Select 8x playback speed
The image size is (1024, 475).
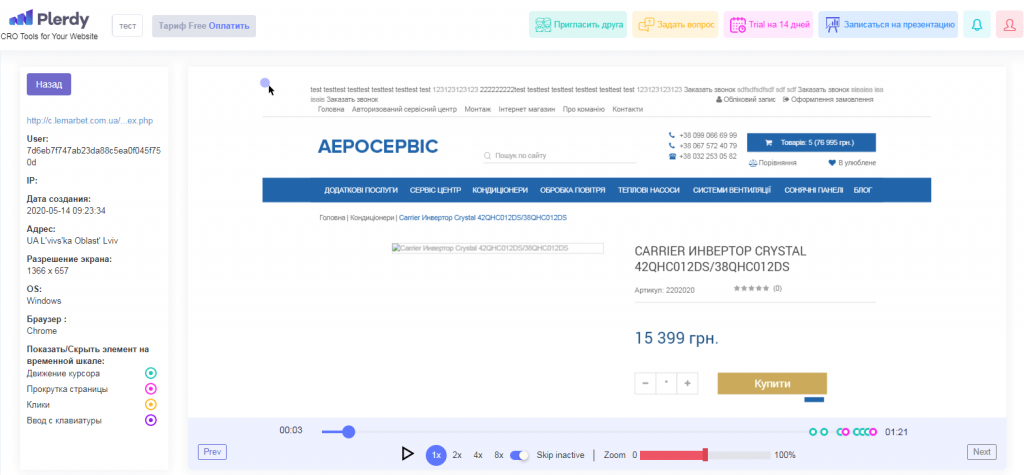498,455
